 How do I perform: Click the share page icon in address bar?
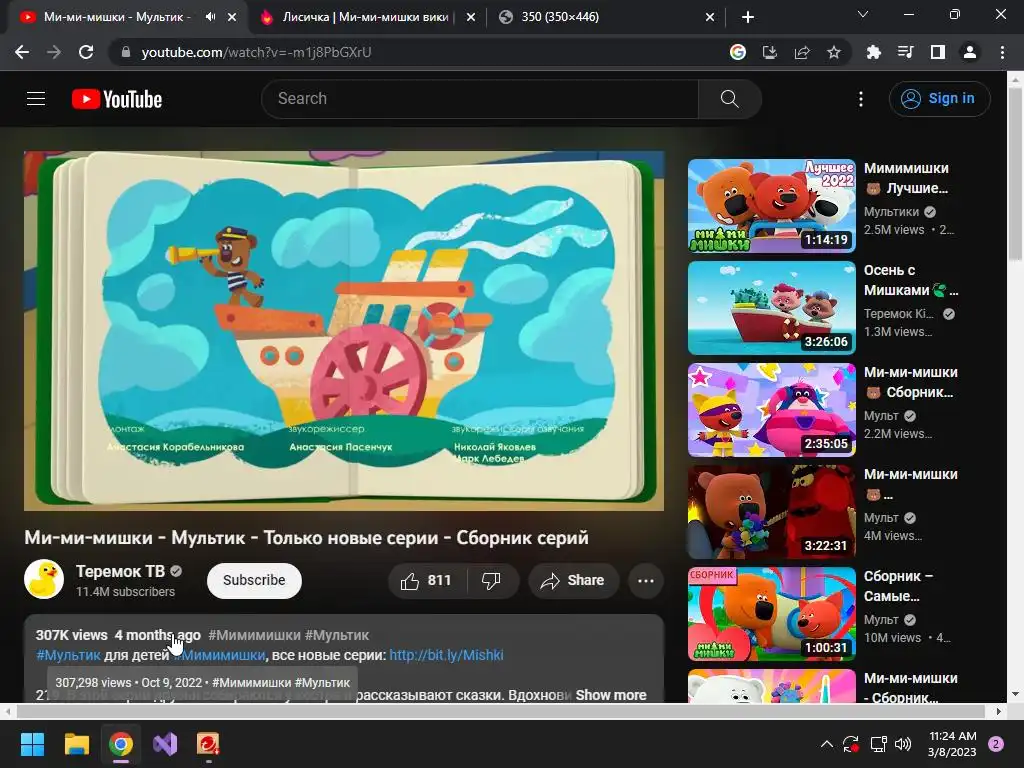801,52
